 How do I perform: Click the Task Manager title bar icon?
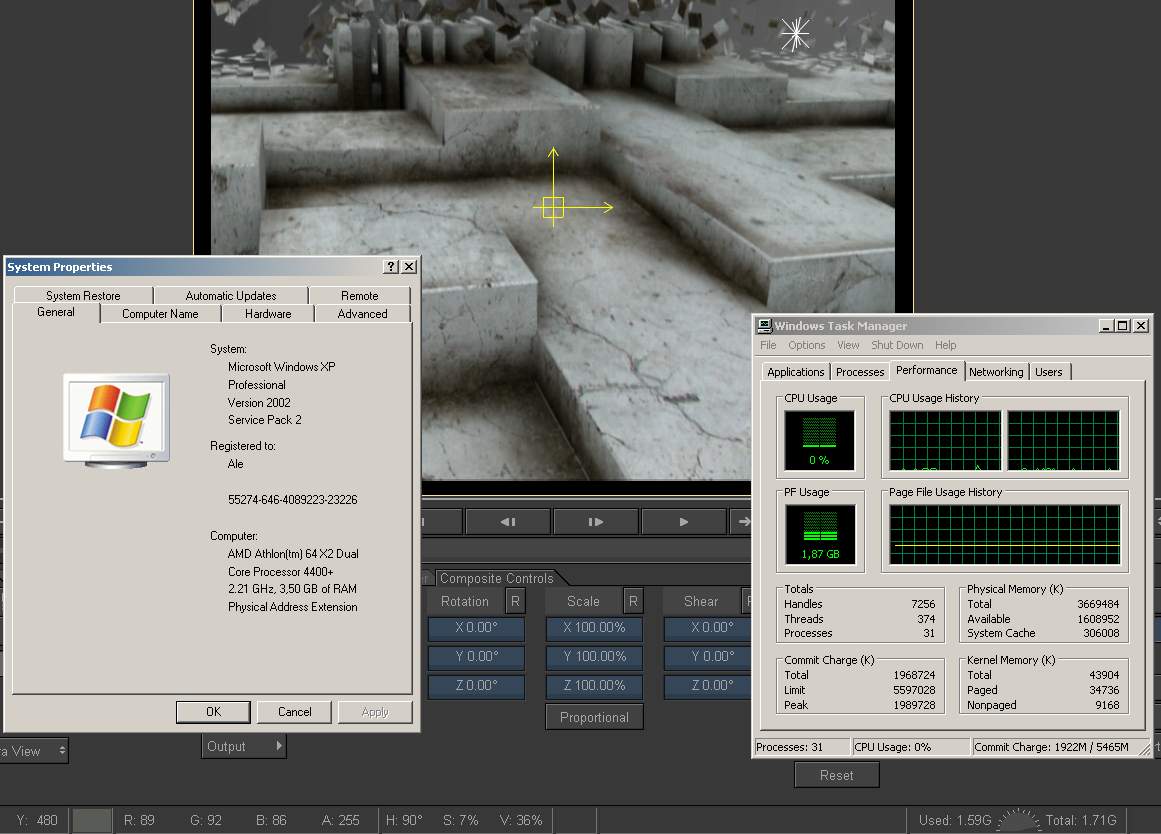[x=764, y=326]
